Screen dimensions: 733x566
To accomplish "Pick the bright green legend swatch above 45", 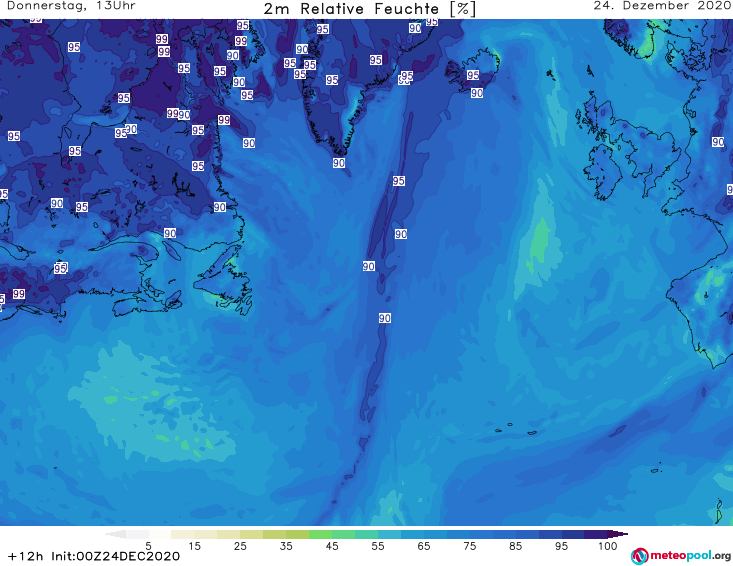I will click(x=320, y=534).
